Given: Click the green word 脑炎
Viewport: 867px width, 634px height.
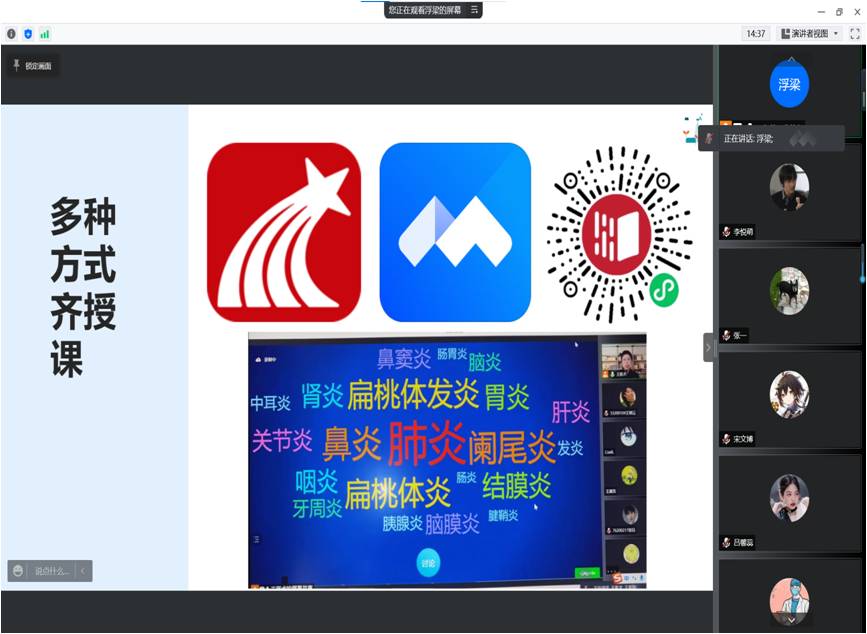Looking at the screenshot, I should tap(484, 363).
